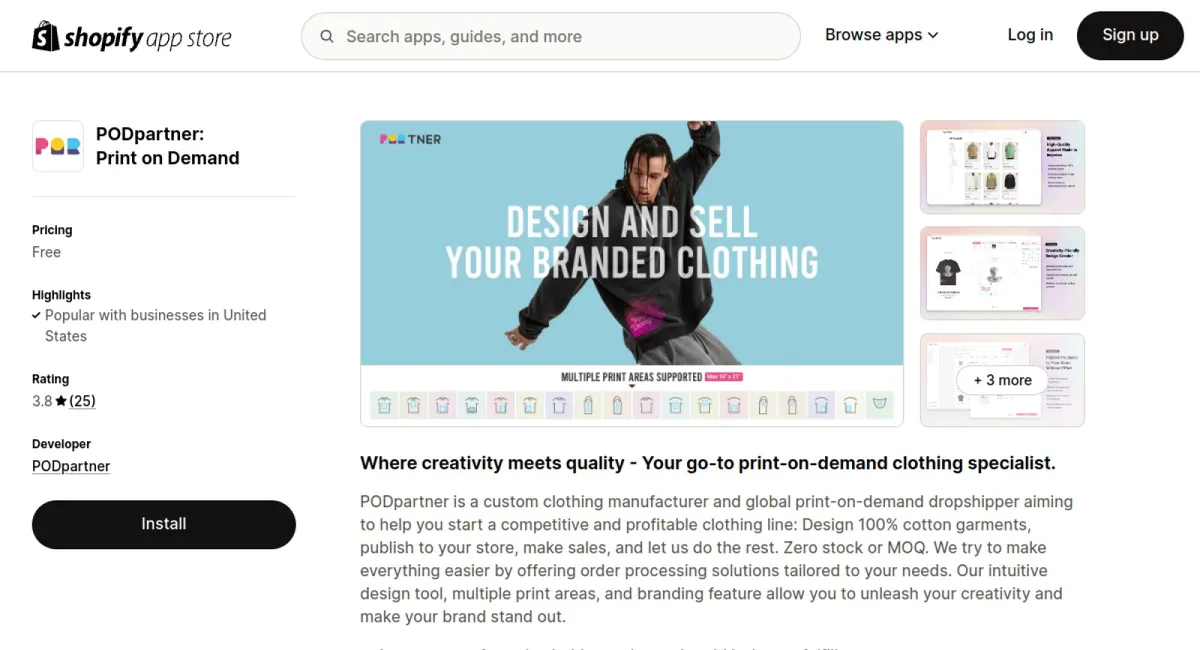The image size is (1200, 650).
Task: Select the 3.8 rating value
Action: 42,401
